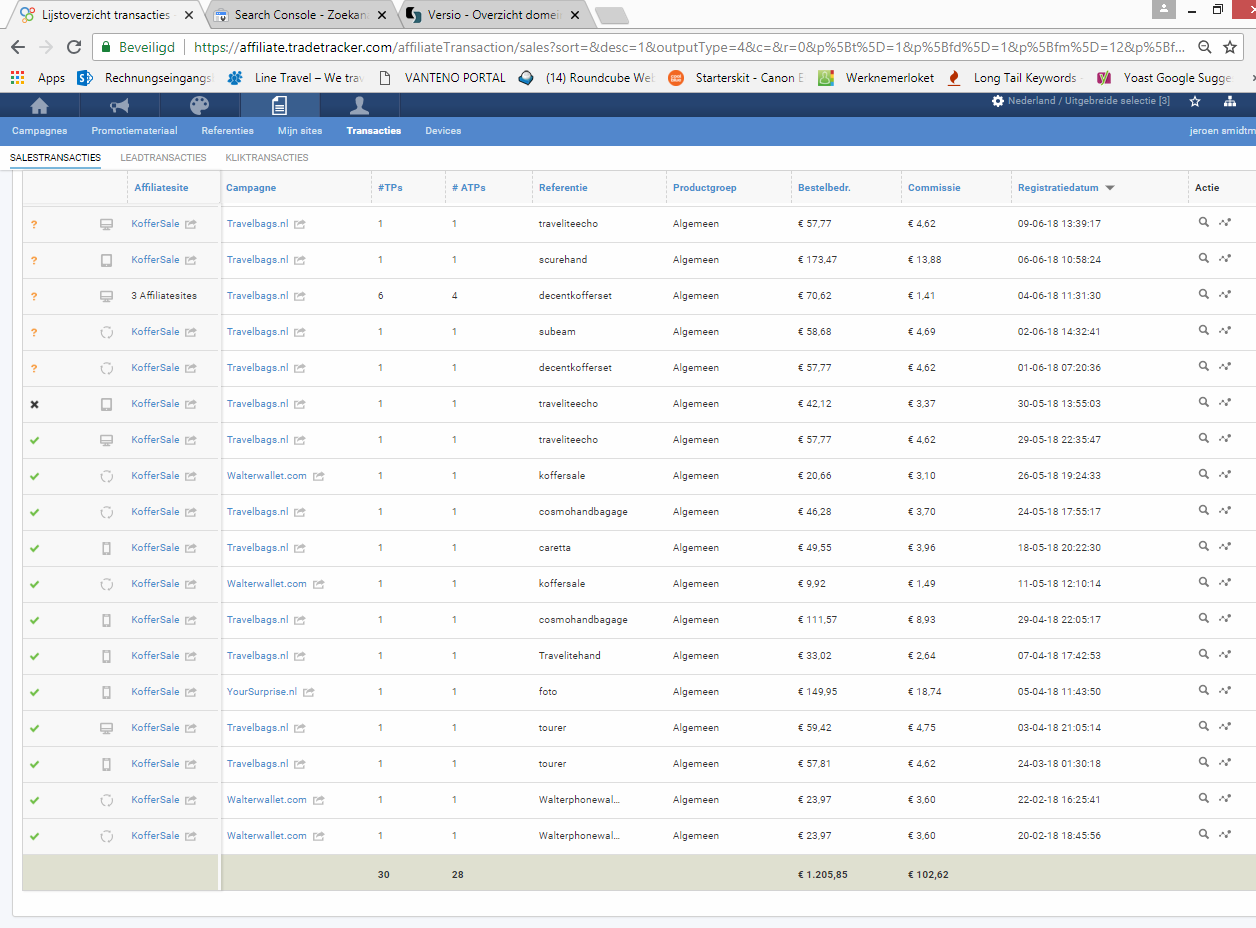Image resolution: width=1256 pixels, height=928 pixels.
Task: Reload the page in Chrome
Action: (74, 47)
